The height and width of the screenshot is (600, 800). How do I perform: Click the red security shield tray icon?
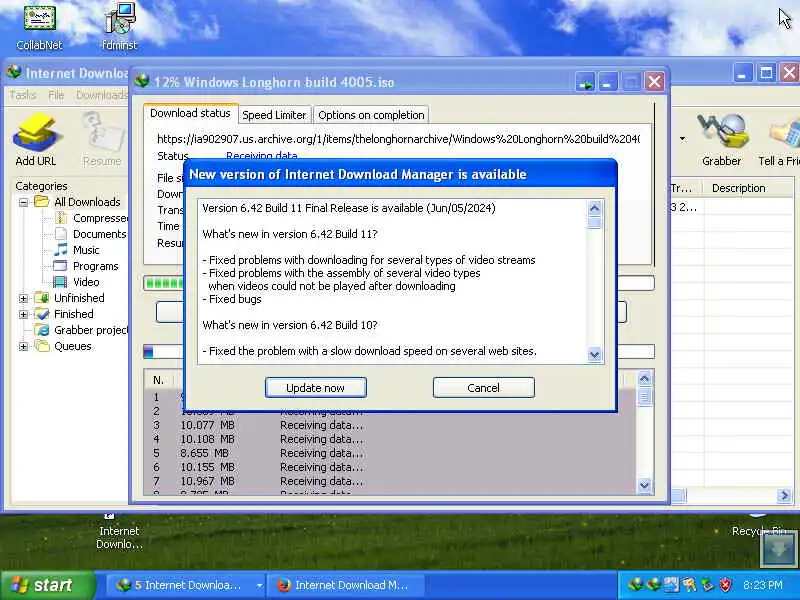tap(726, 585)
